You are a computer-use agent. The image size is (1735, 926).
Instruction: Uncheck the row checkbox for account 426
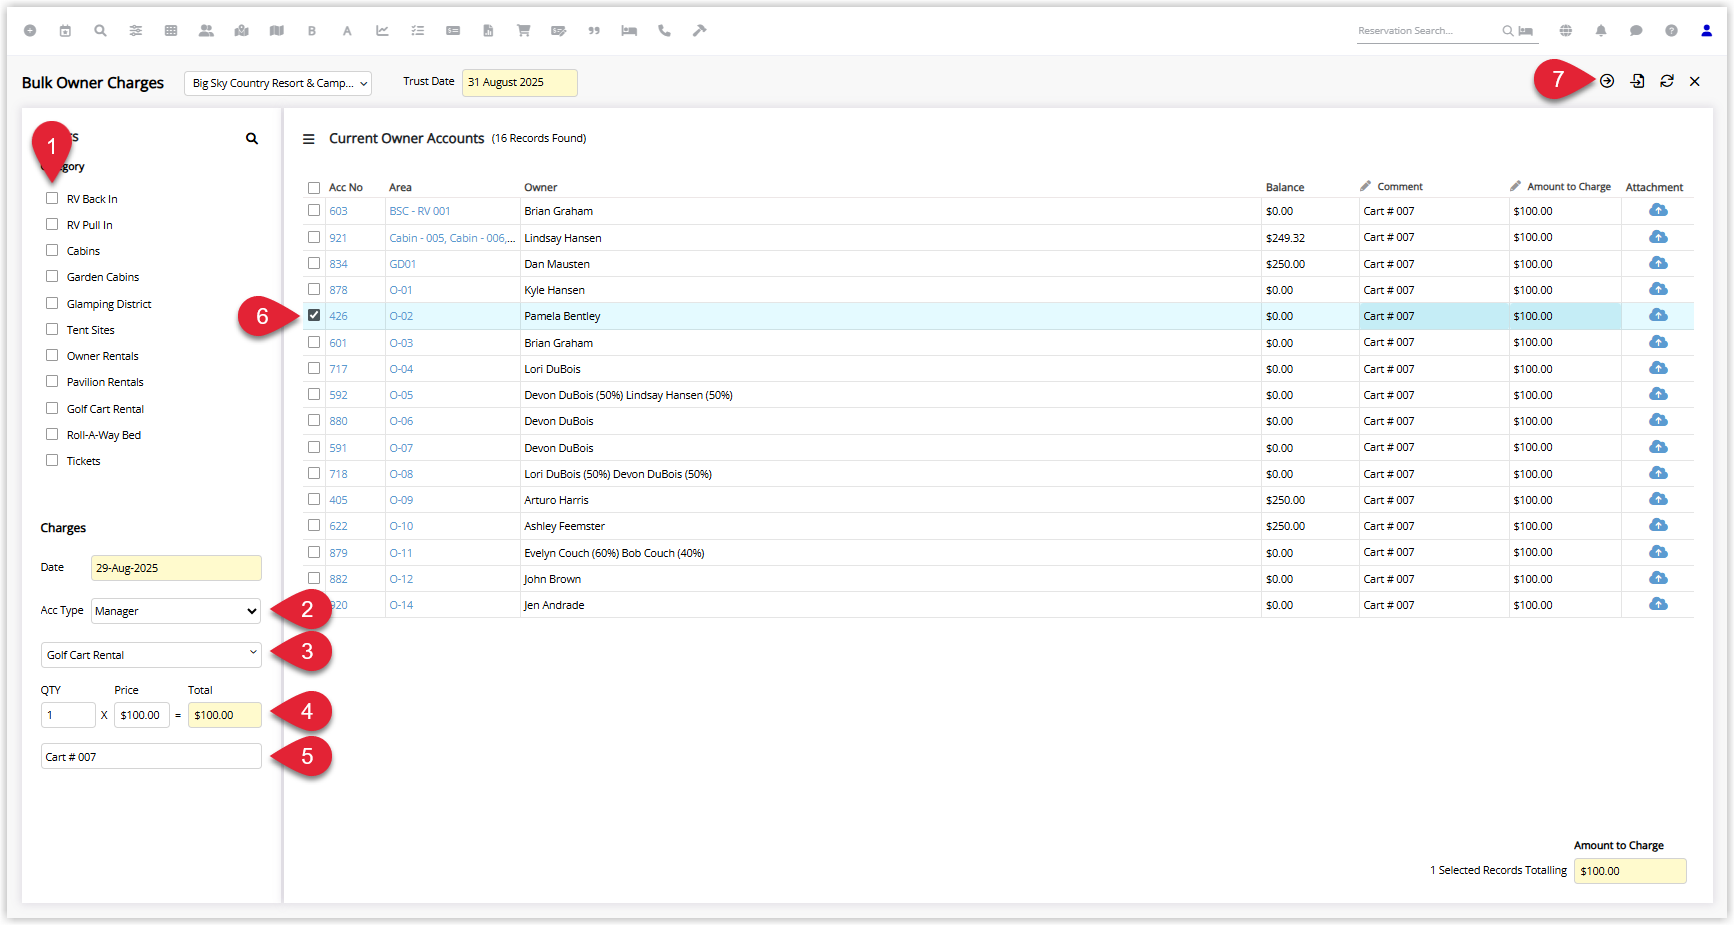[314, 315]
